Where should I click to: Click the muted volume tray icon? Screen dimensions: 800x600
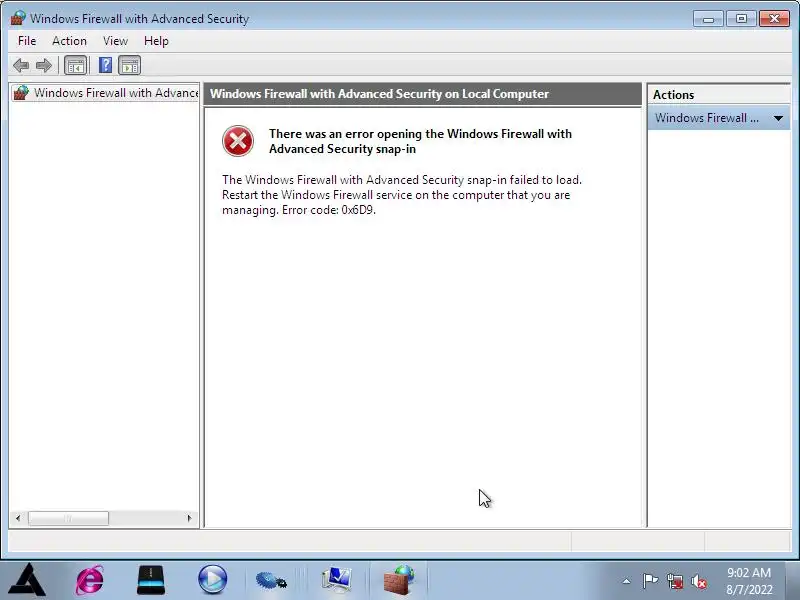coord(699,581)
